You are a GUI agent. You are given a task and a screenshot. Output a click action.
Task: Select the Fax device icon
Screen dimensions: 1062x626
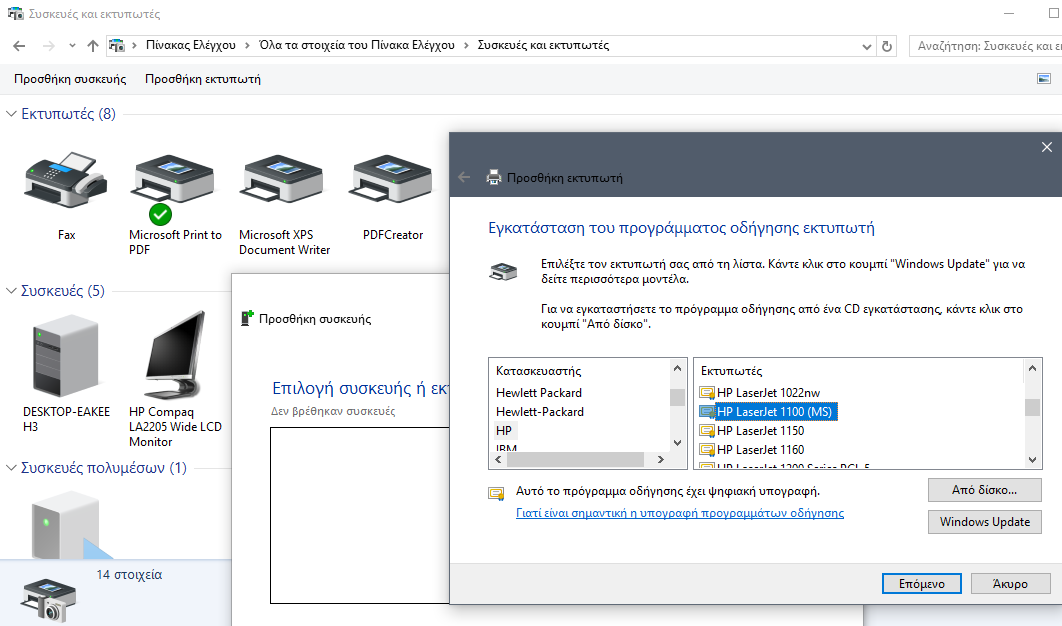pos(66,181)
